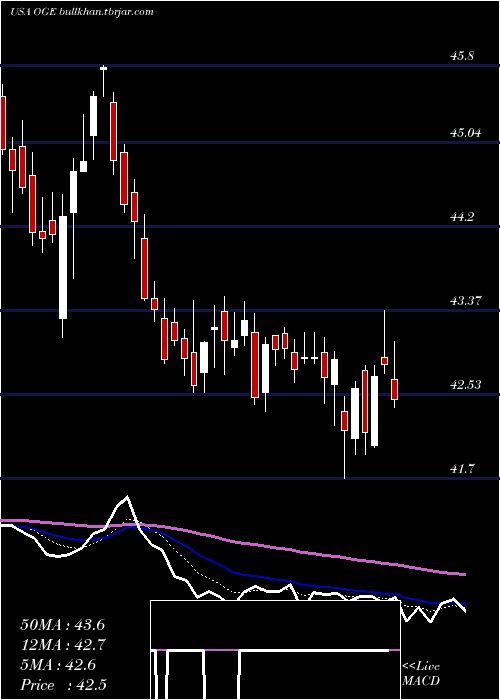Click the 45.8 price level label

coord(462,56)
